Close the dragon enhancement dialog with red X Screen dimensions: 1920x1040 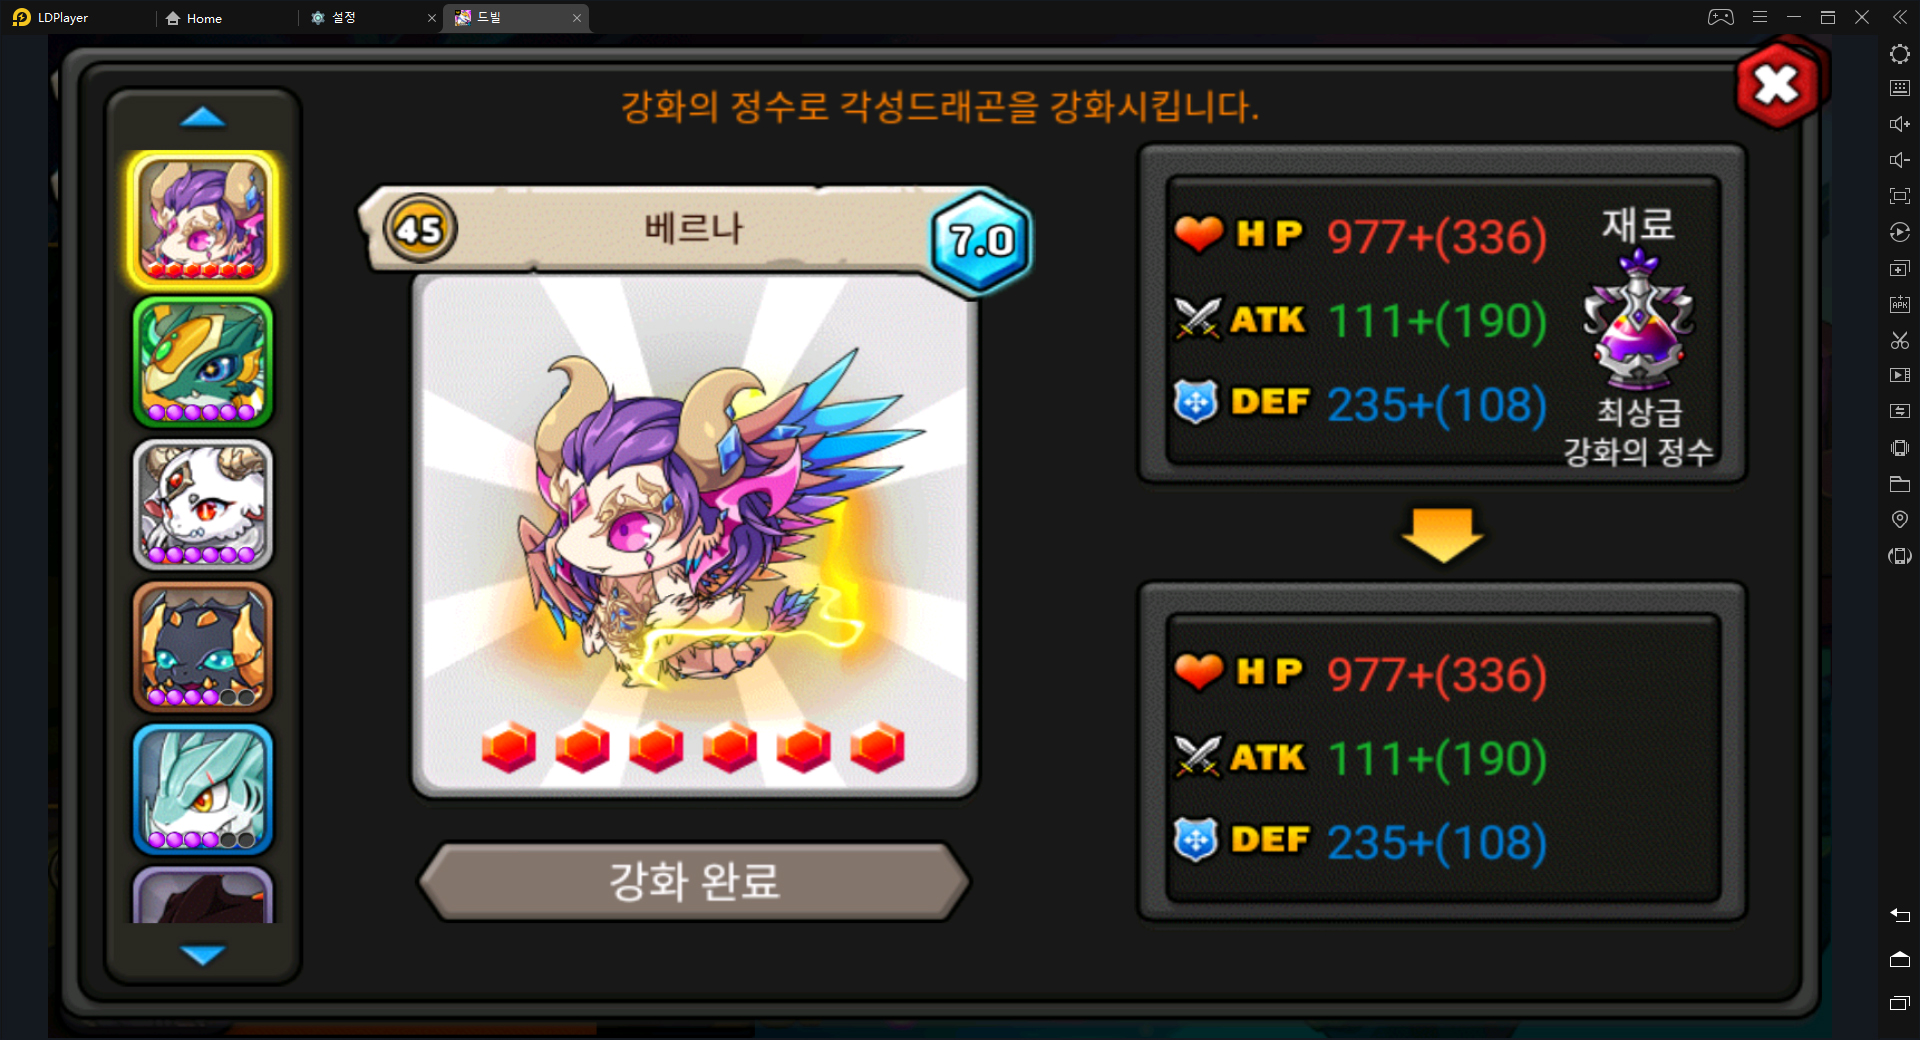click(1777, 85)
